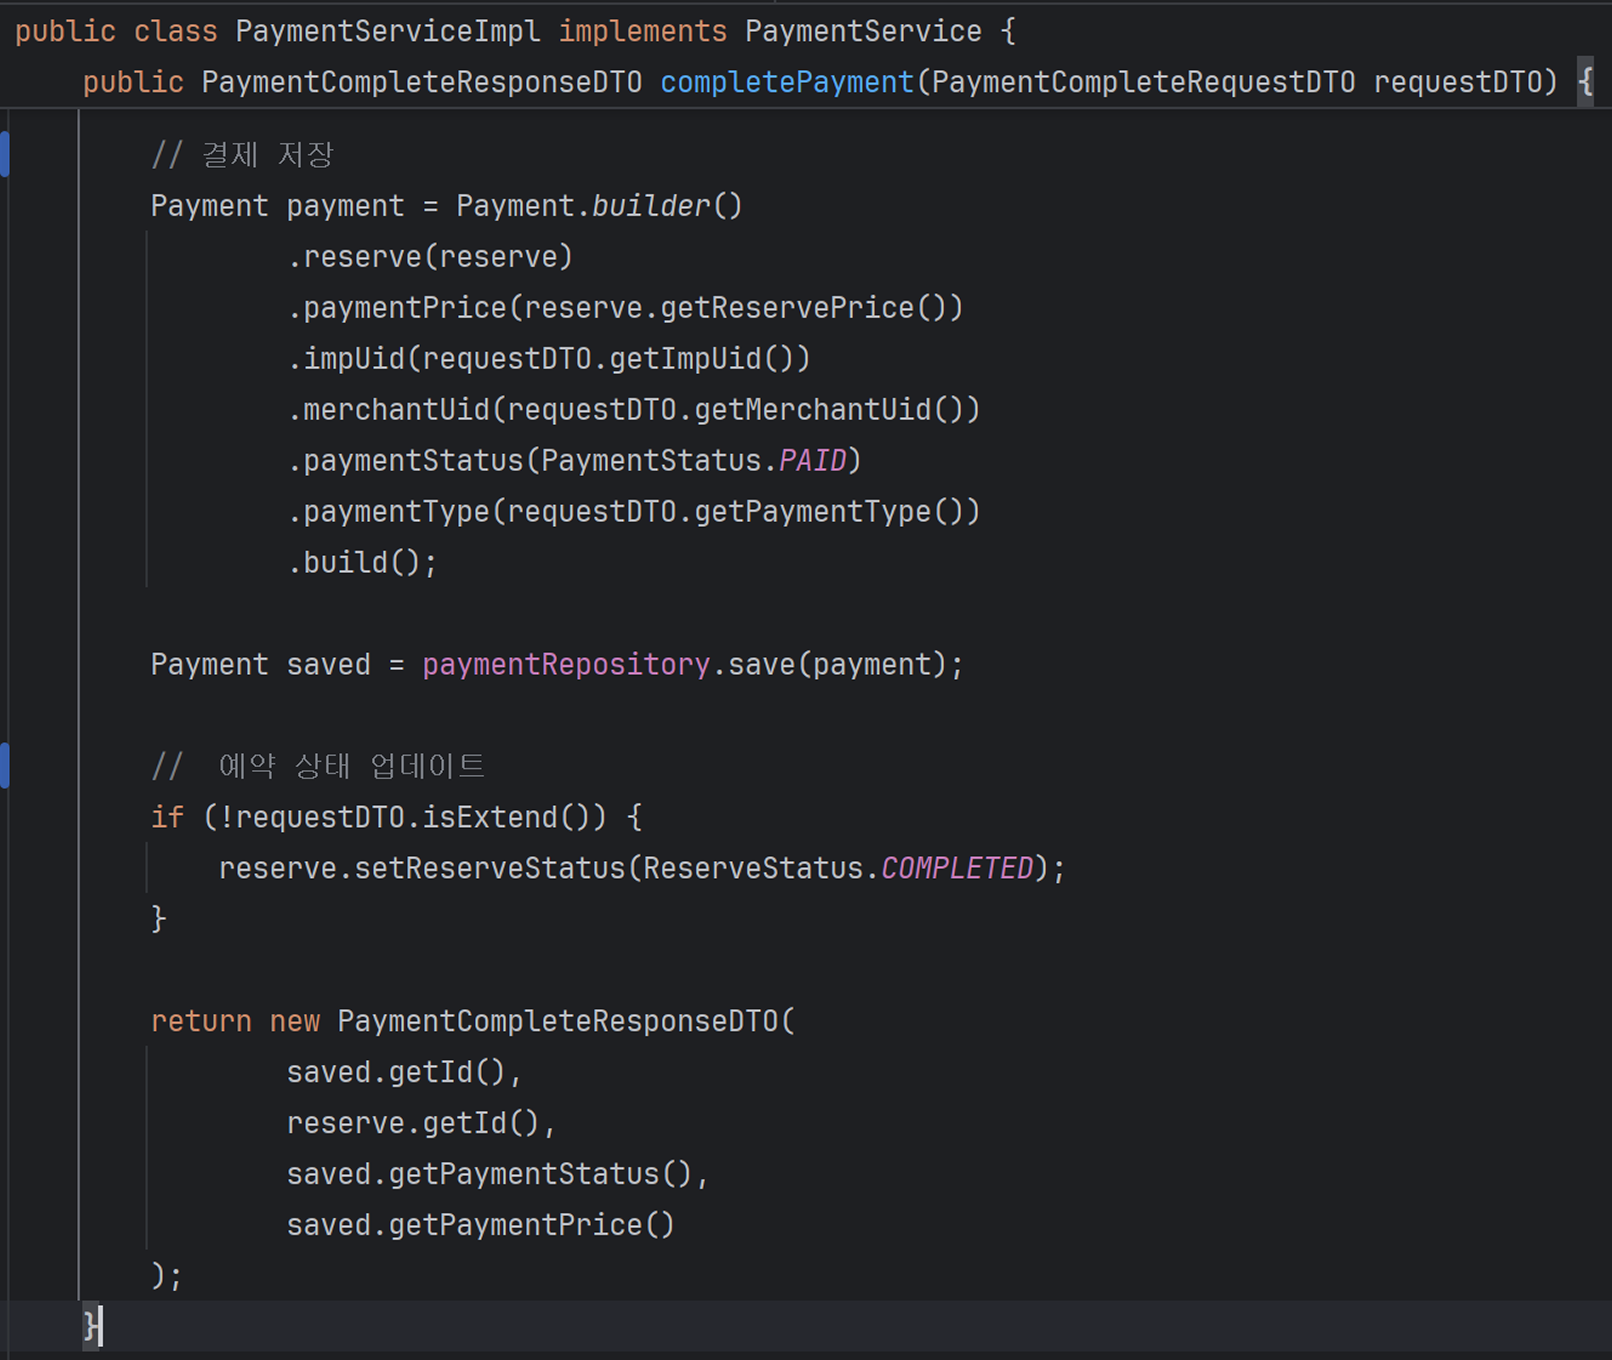Click the 'if' keyword
Image resolution: width=1612 pixels, height=1360 pixels.
click(168, 818)
